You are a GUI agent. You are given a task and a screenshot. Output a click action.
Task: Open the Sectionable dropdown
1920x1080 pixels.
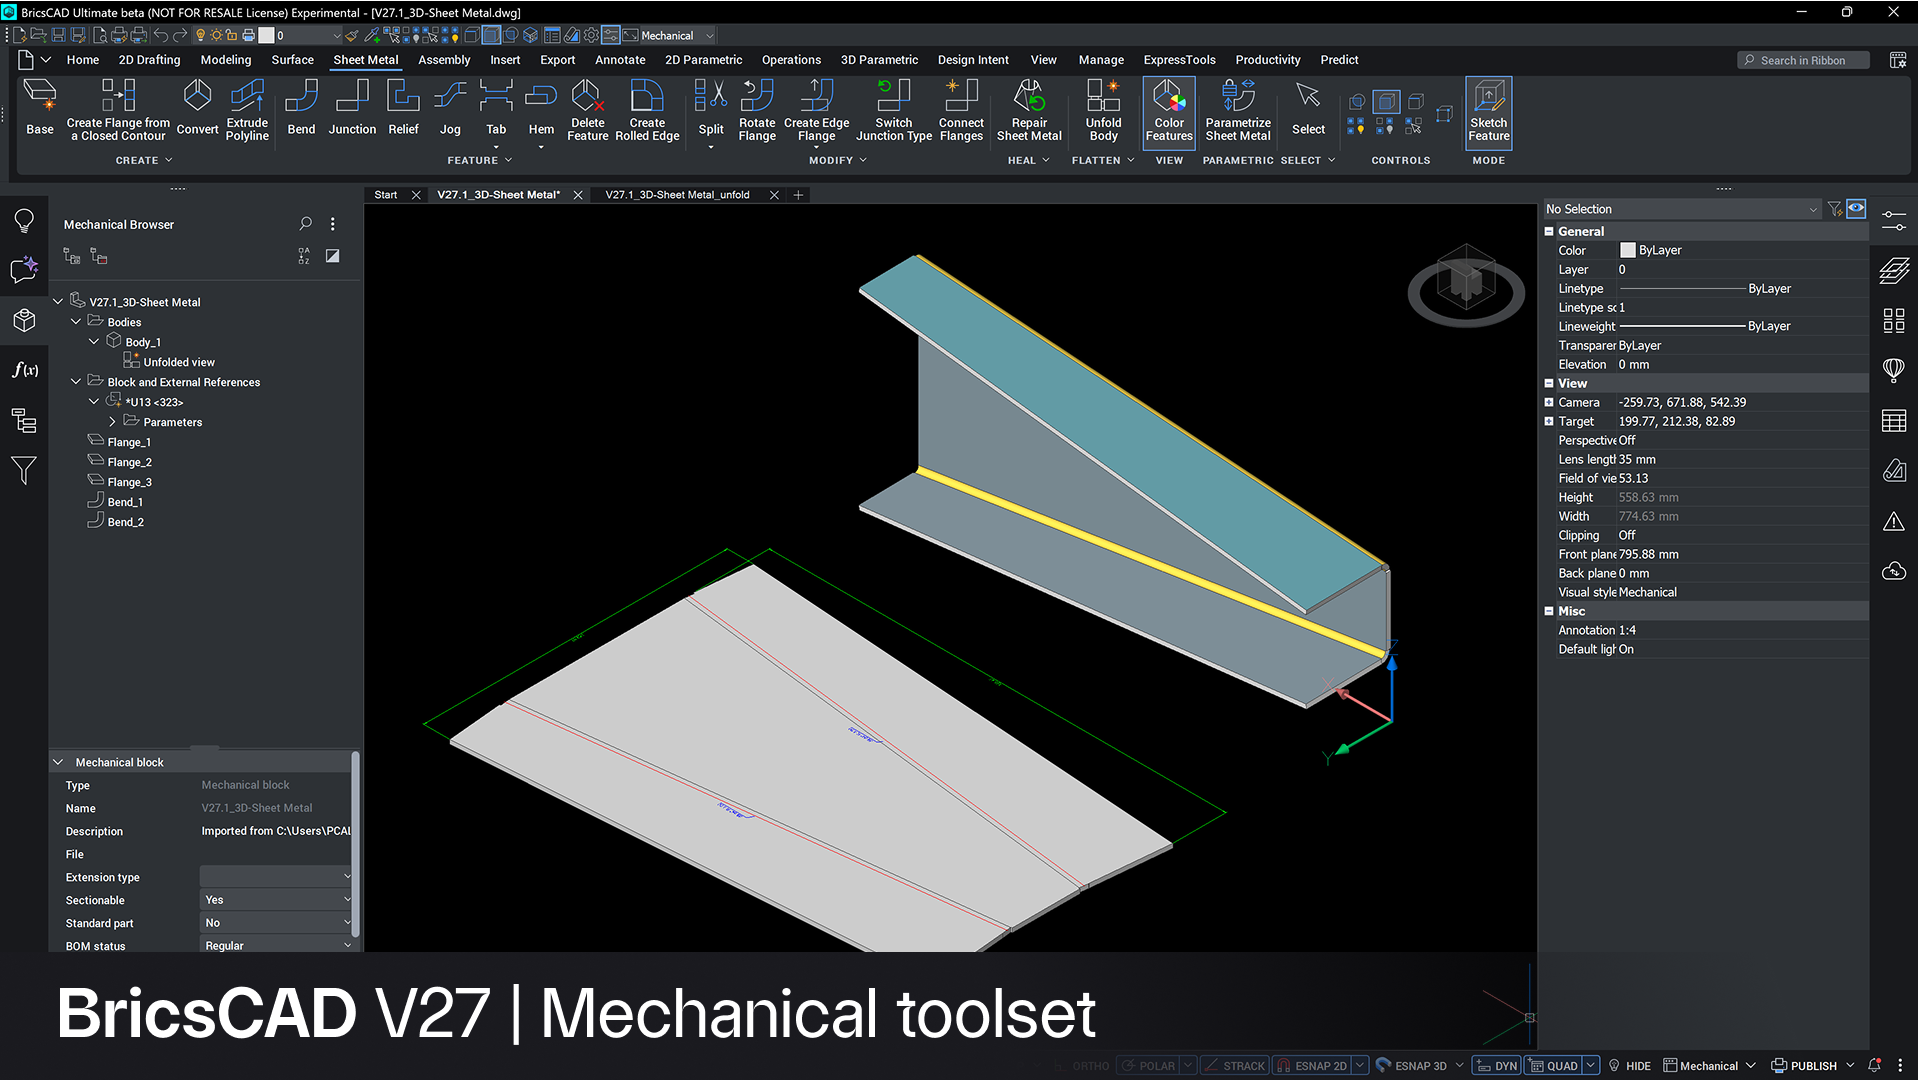point(276,900)
